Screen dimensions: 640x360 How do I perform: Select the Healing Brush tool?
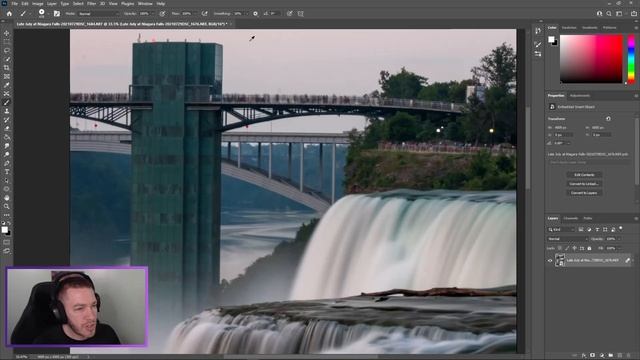pos(7,94)
